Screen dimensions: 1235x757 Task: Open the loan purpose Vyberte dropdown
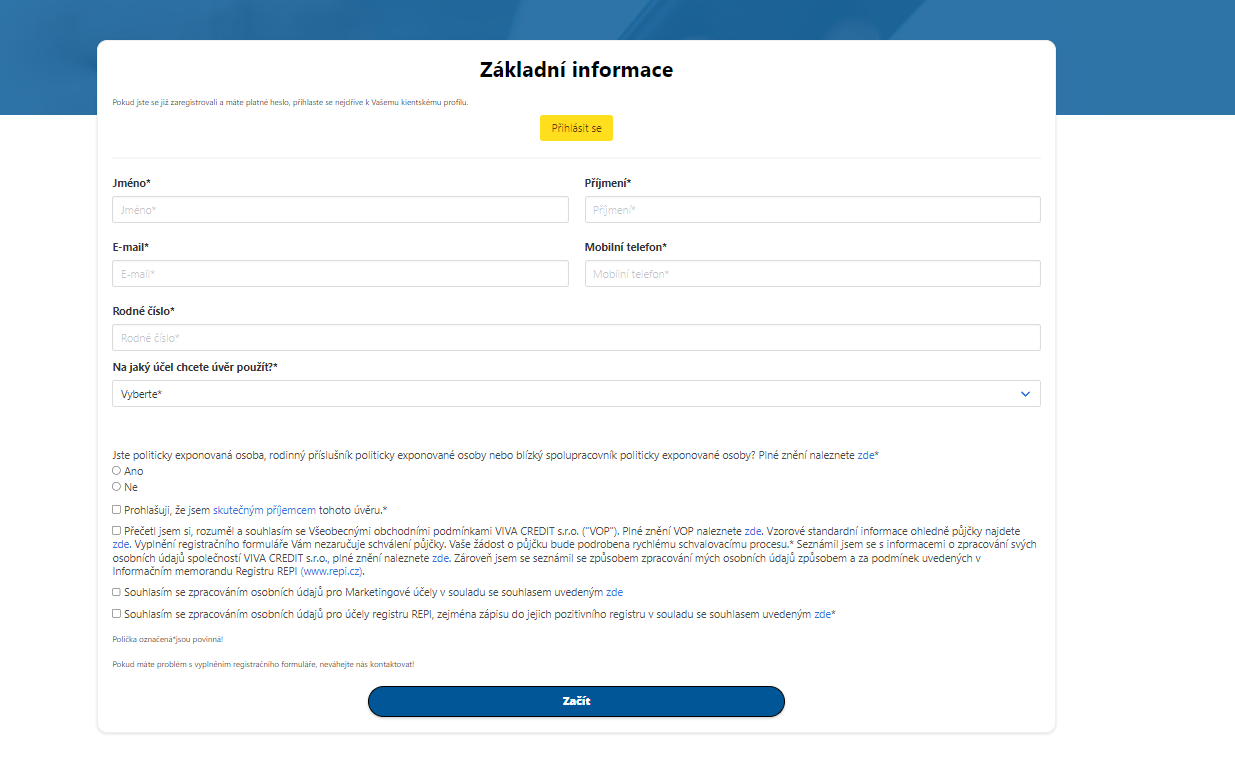(x=576, y=394)
